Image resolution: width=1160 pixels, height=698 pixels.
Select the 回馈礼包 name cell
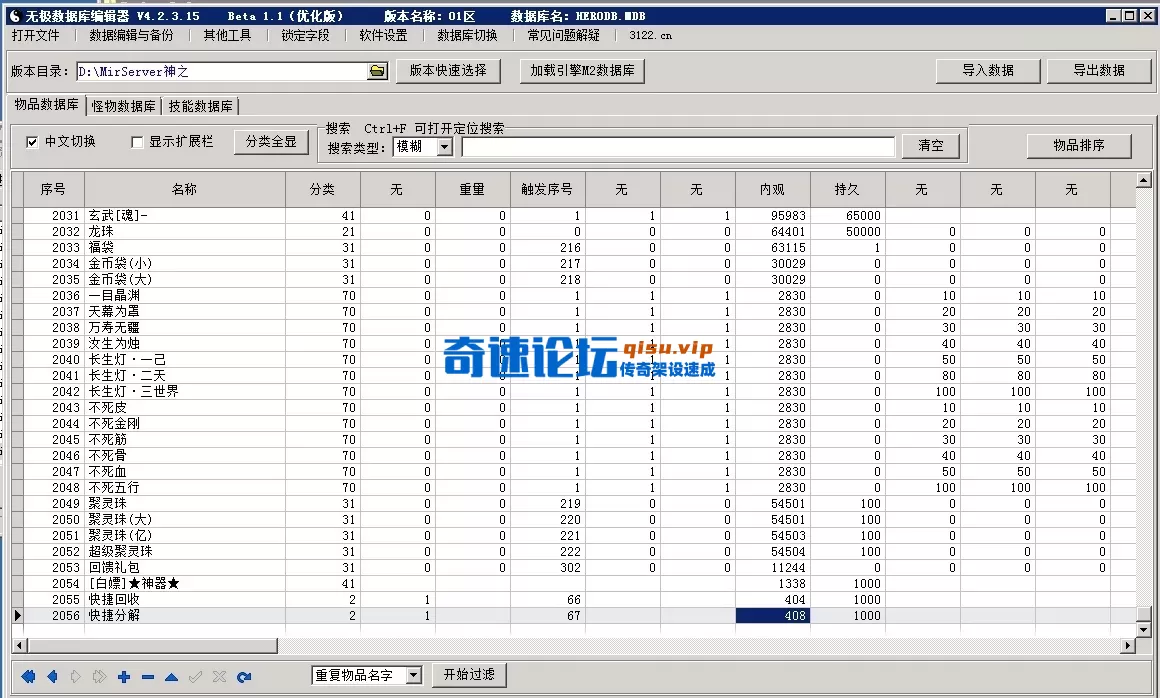[x=185, y=568]
